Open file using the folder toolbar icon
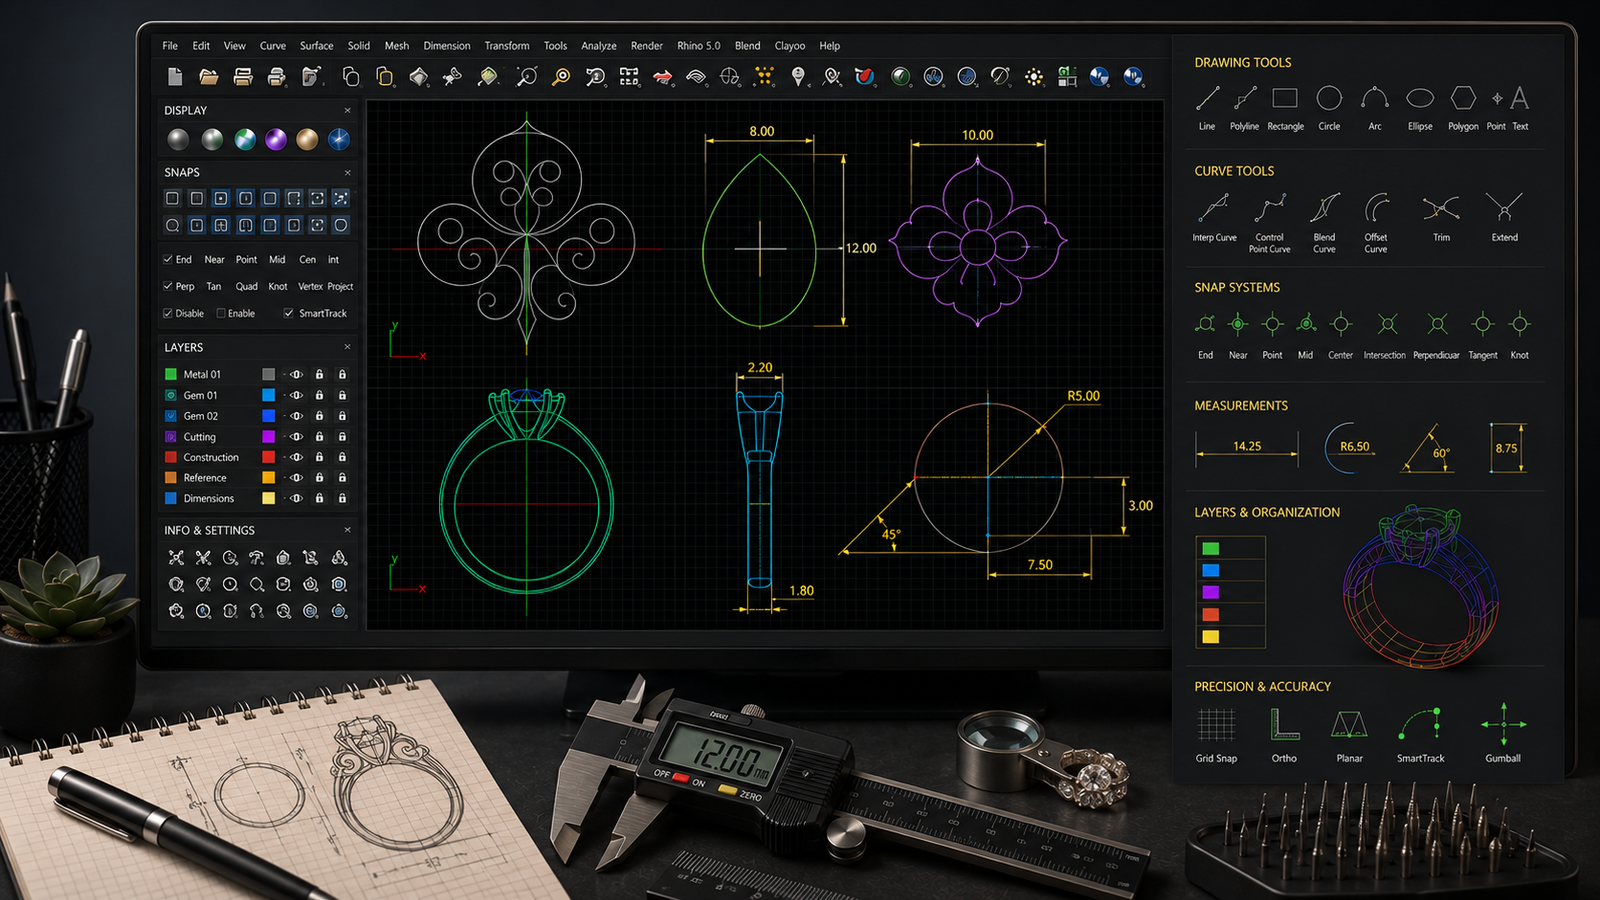 click(x=209, y=76)
